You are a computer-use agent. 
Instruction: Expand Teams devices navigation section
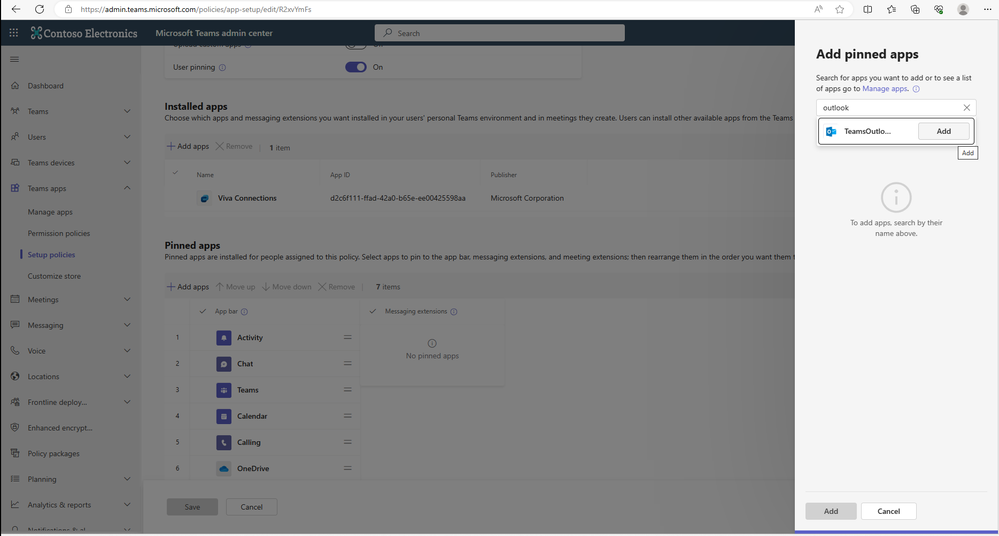pyautogui.click(x=127, y=163)
